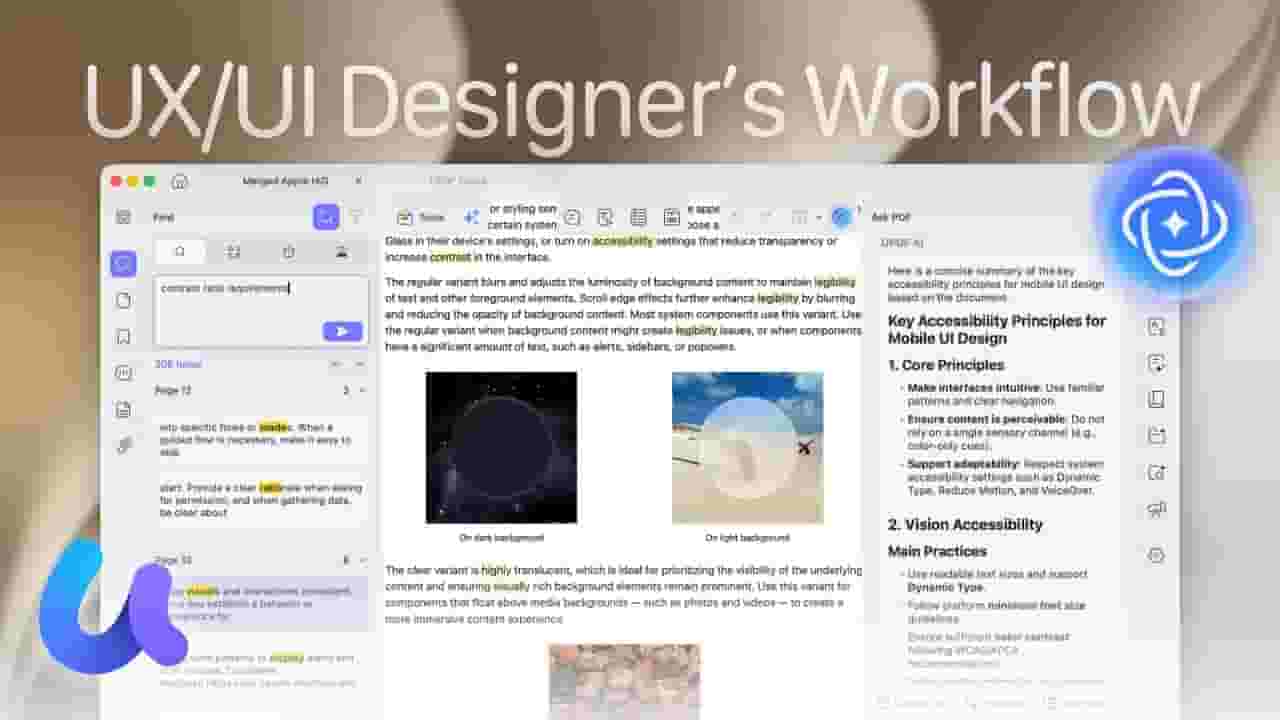Click the '2. Vision Accessibility' heading

(965, 524)
